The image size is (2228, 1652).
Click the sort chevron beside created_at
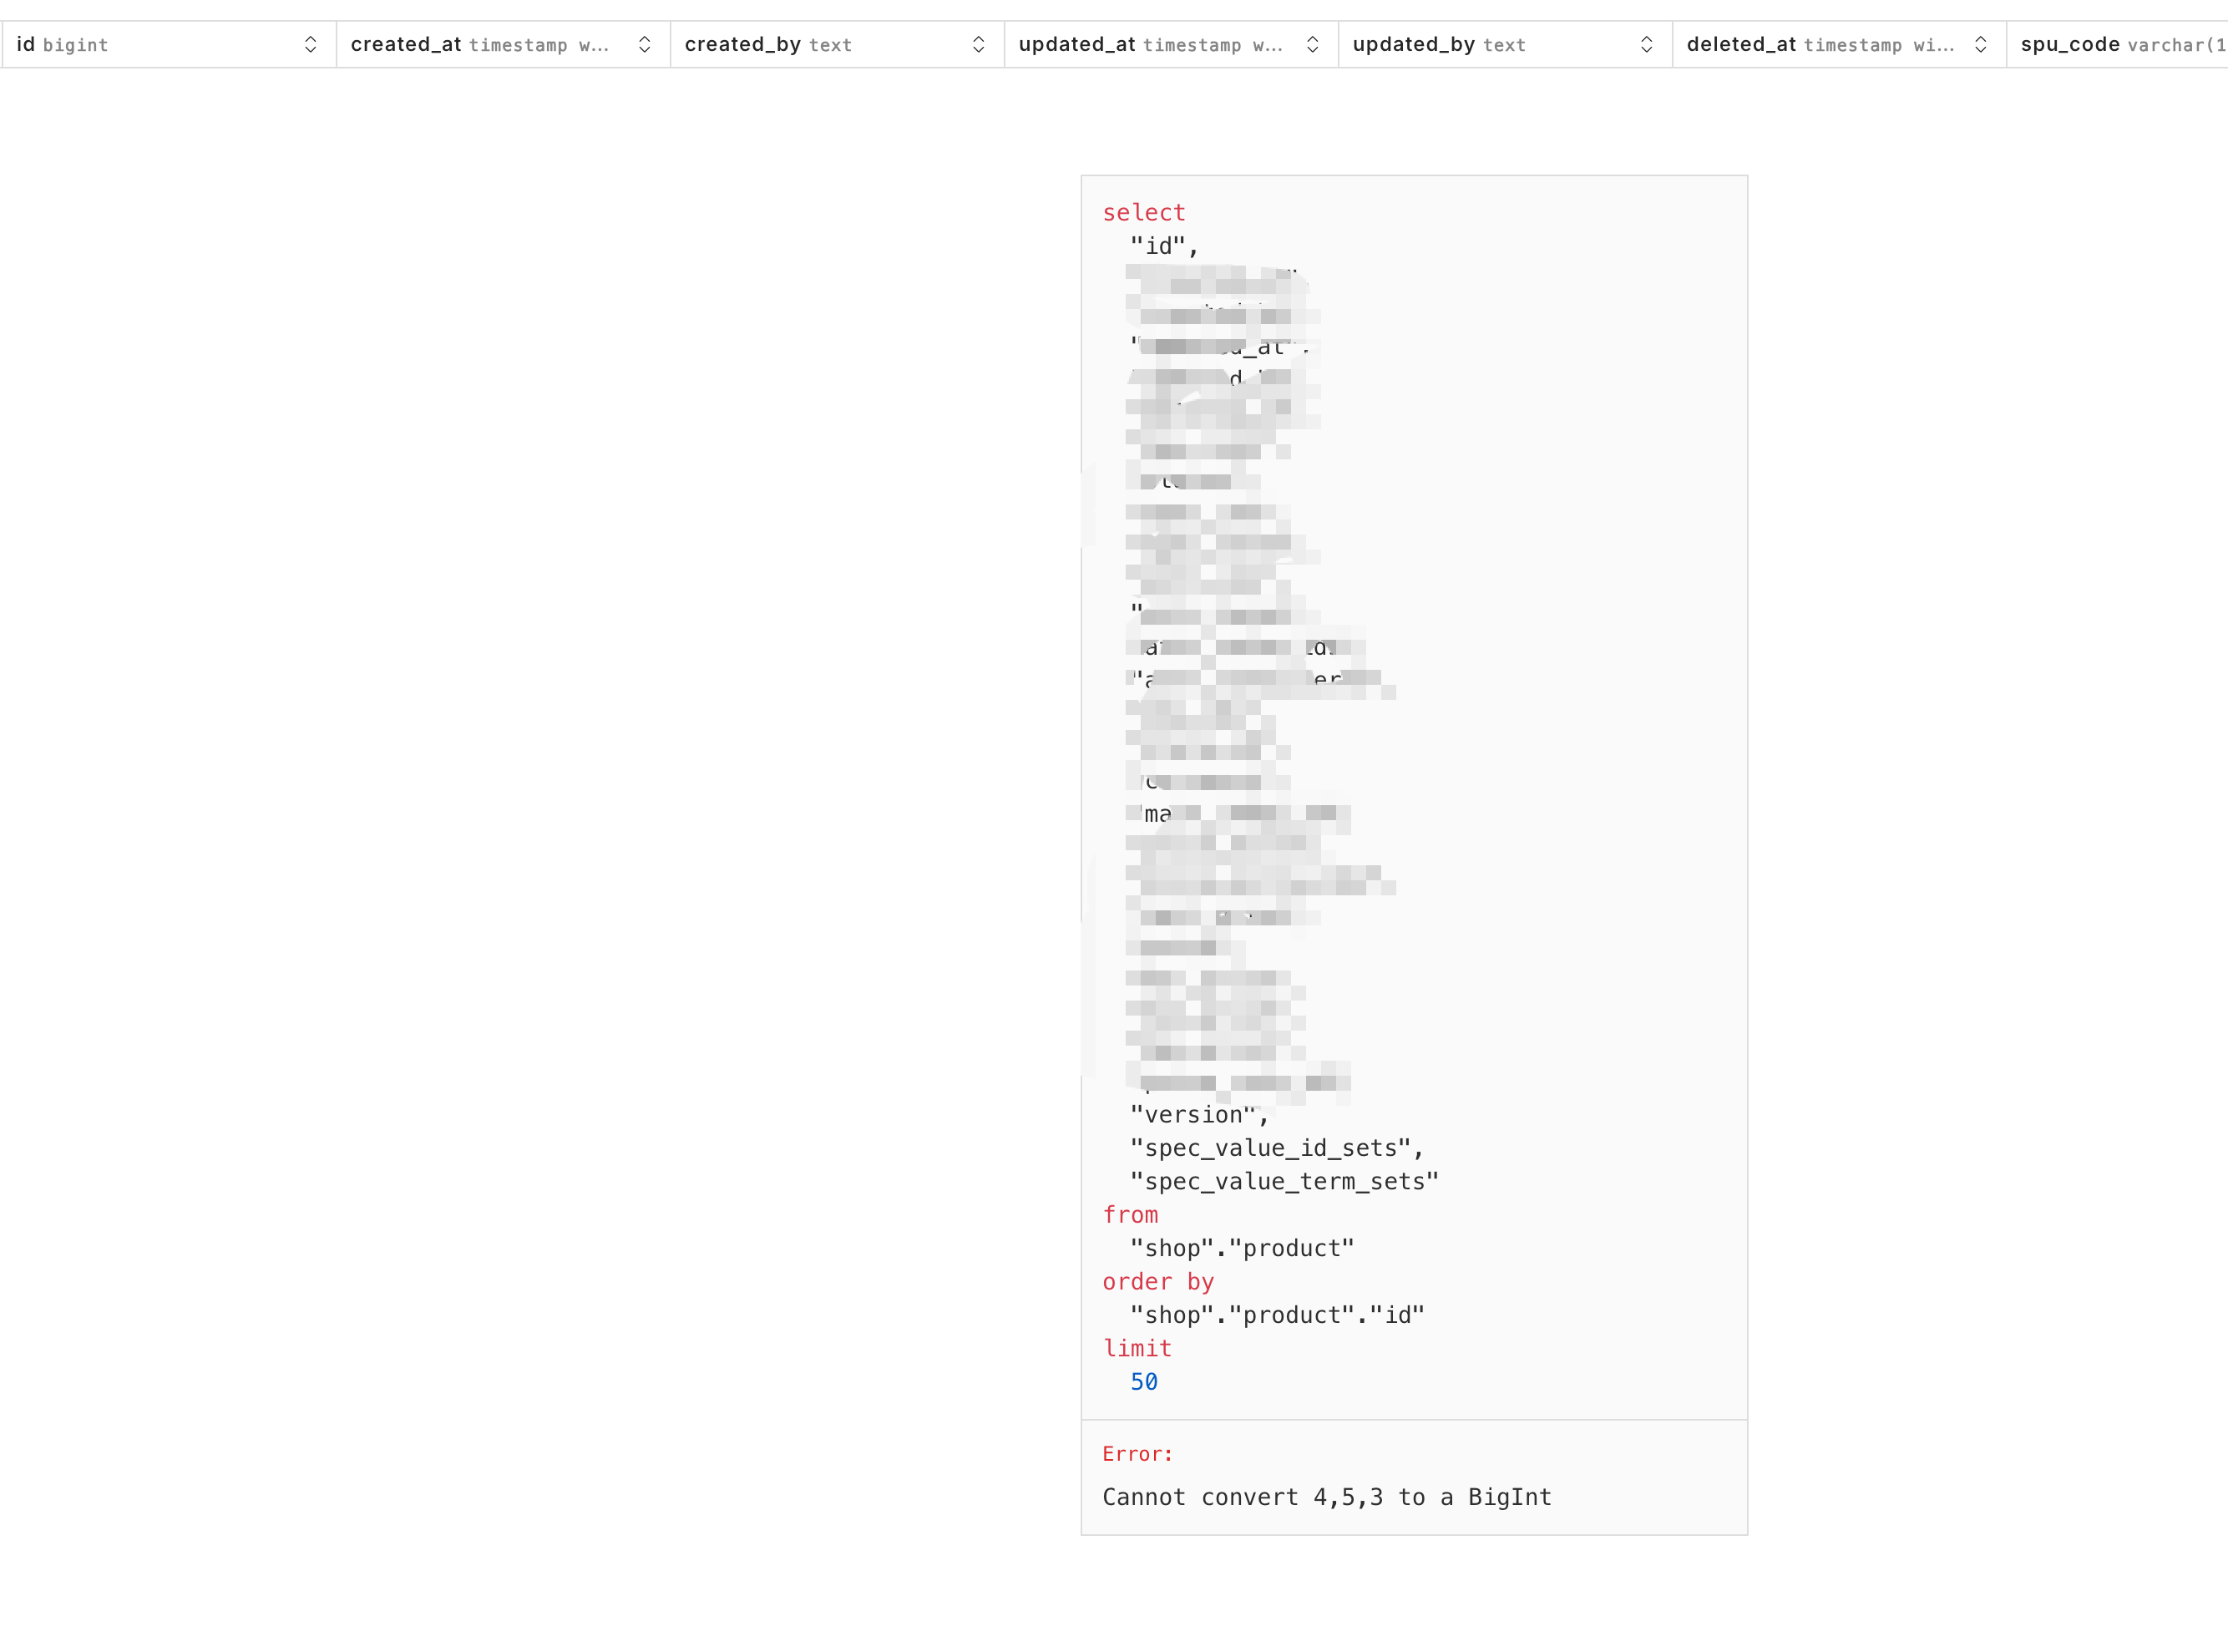[x=645, y=44]
